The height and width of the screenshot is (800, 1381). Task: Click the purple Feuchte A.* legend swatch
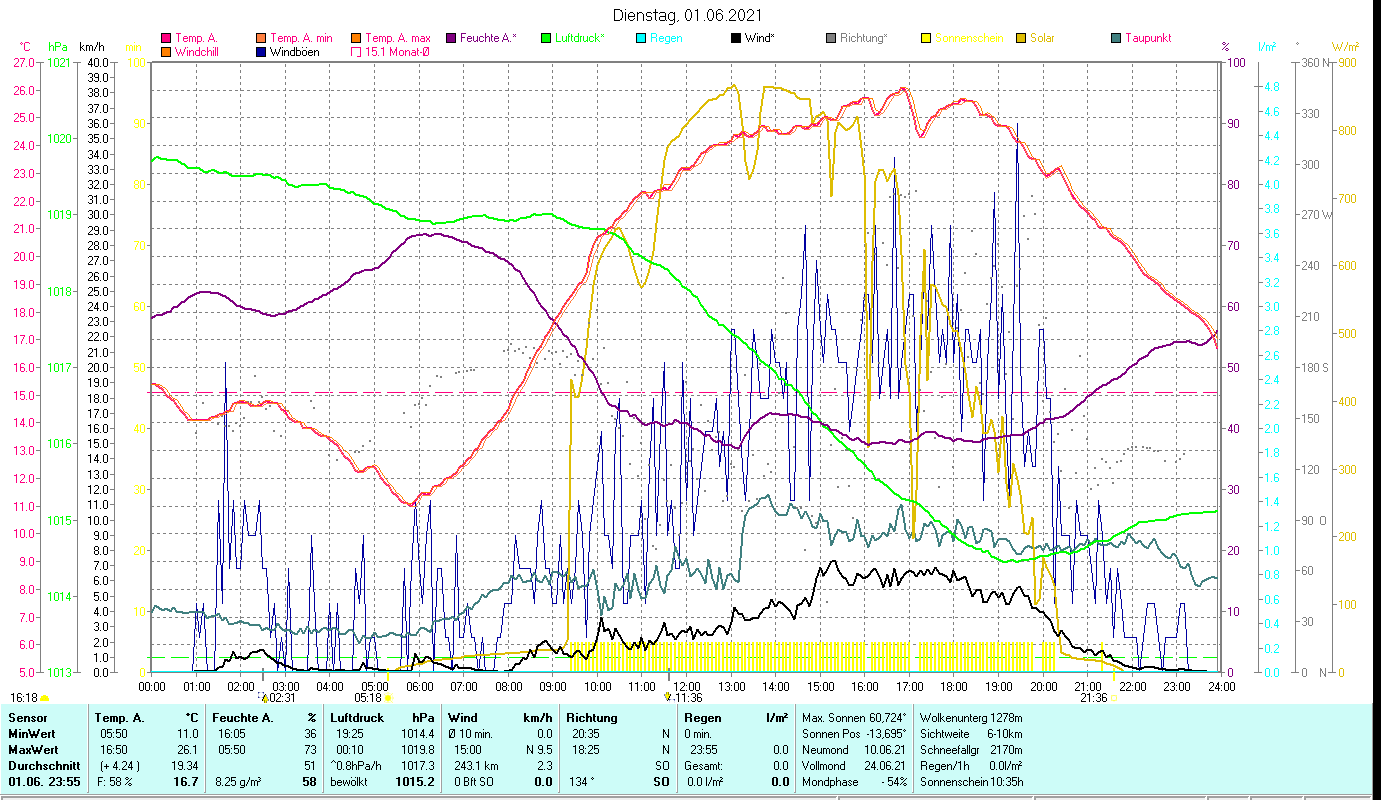click(x=451, y=38)
